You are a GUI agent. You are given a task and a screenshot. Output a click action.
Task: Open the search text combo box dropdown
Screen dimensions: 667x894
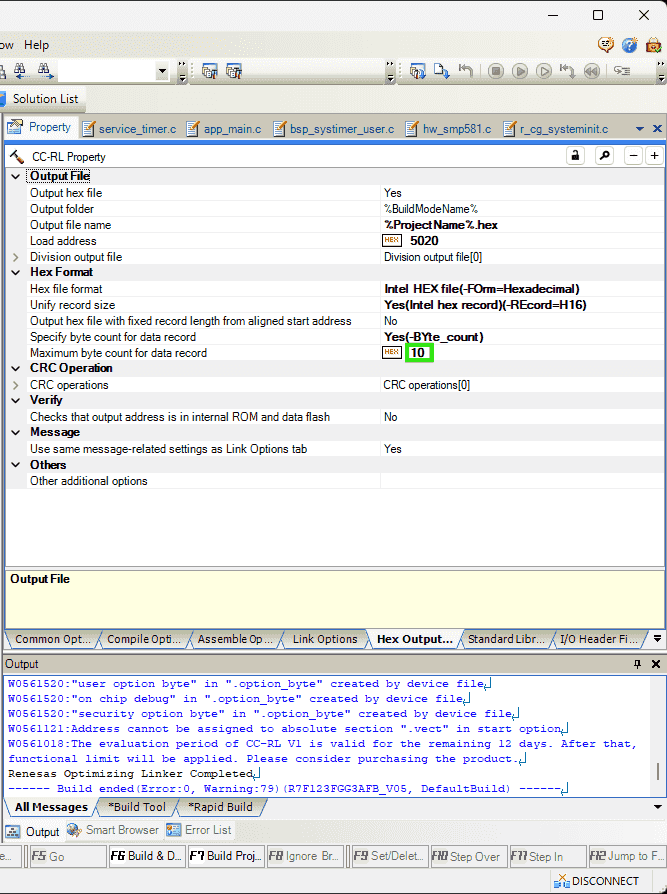163,71
